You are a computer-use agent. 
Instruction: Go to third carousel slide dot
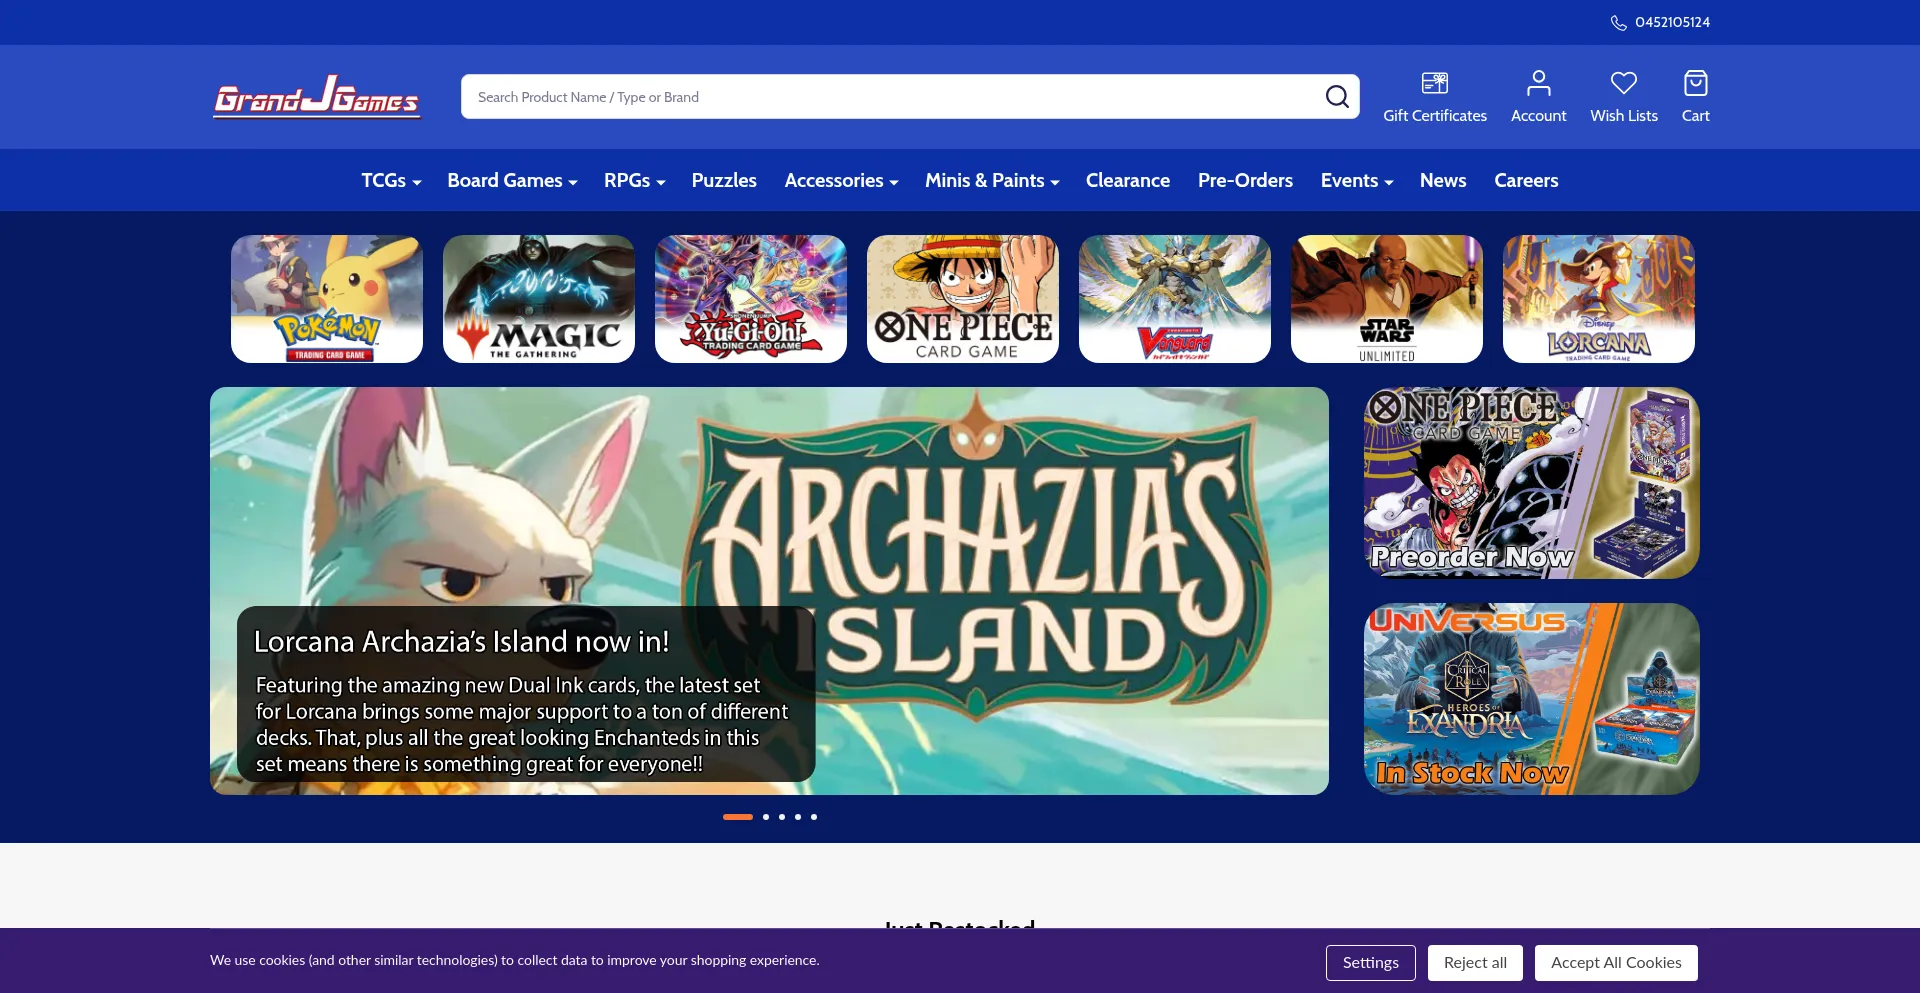coord(782,817)
